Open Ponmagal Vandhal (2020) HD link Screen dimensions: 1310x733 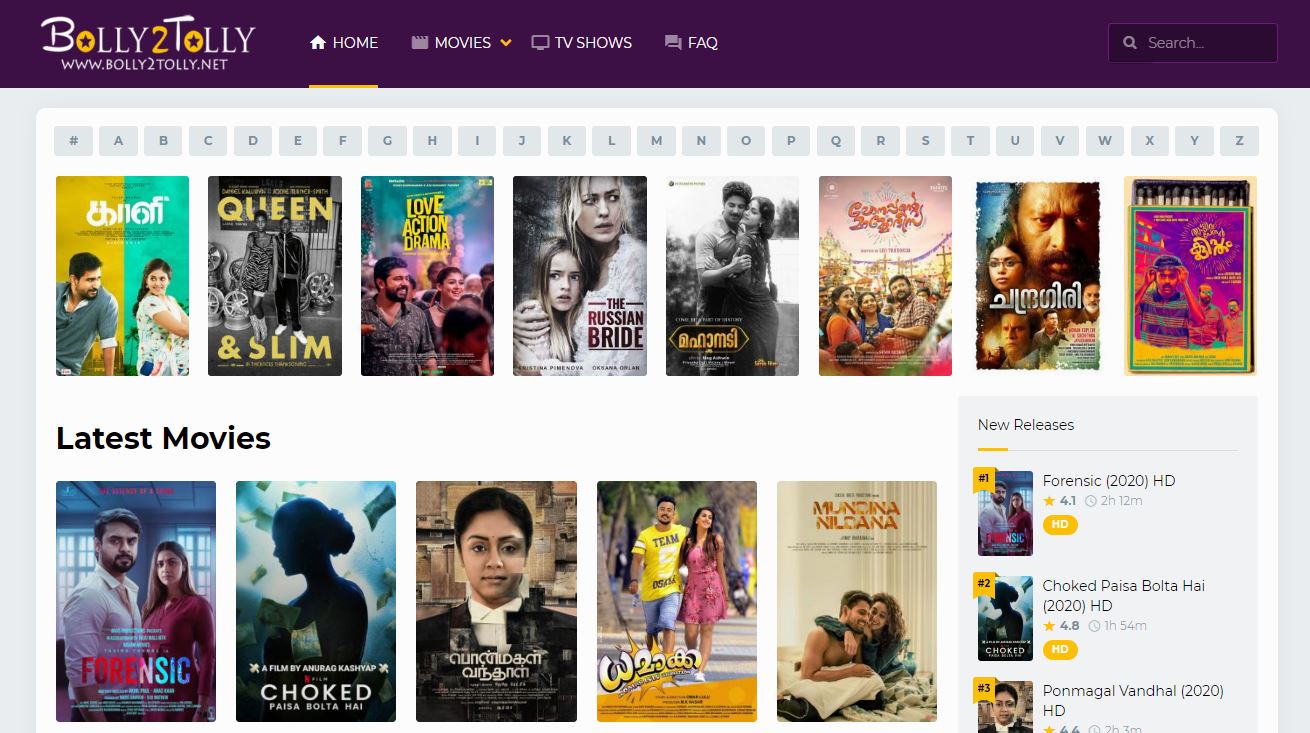tap(1133, 700)
